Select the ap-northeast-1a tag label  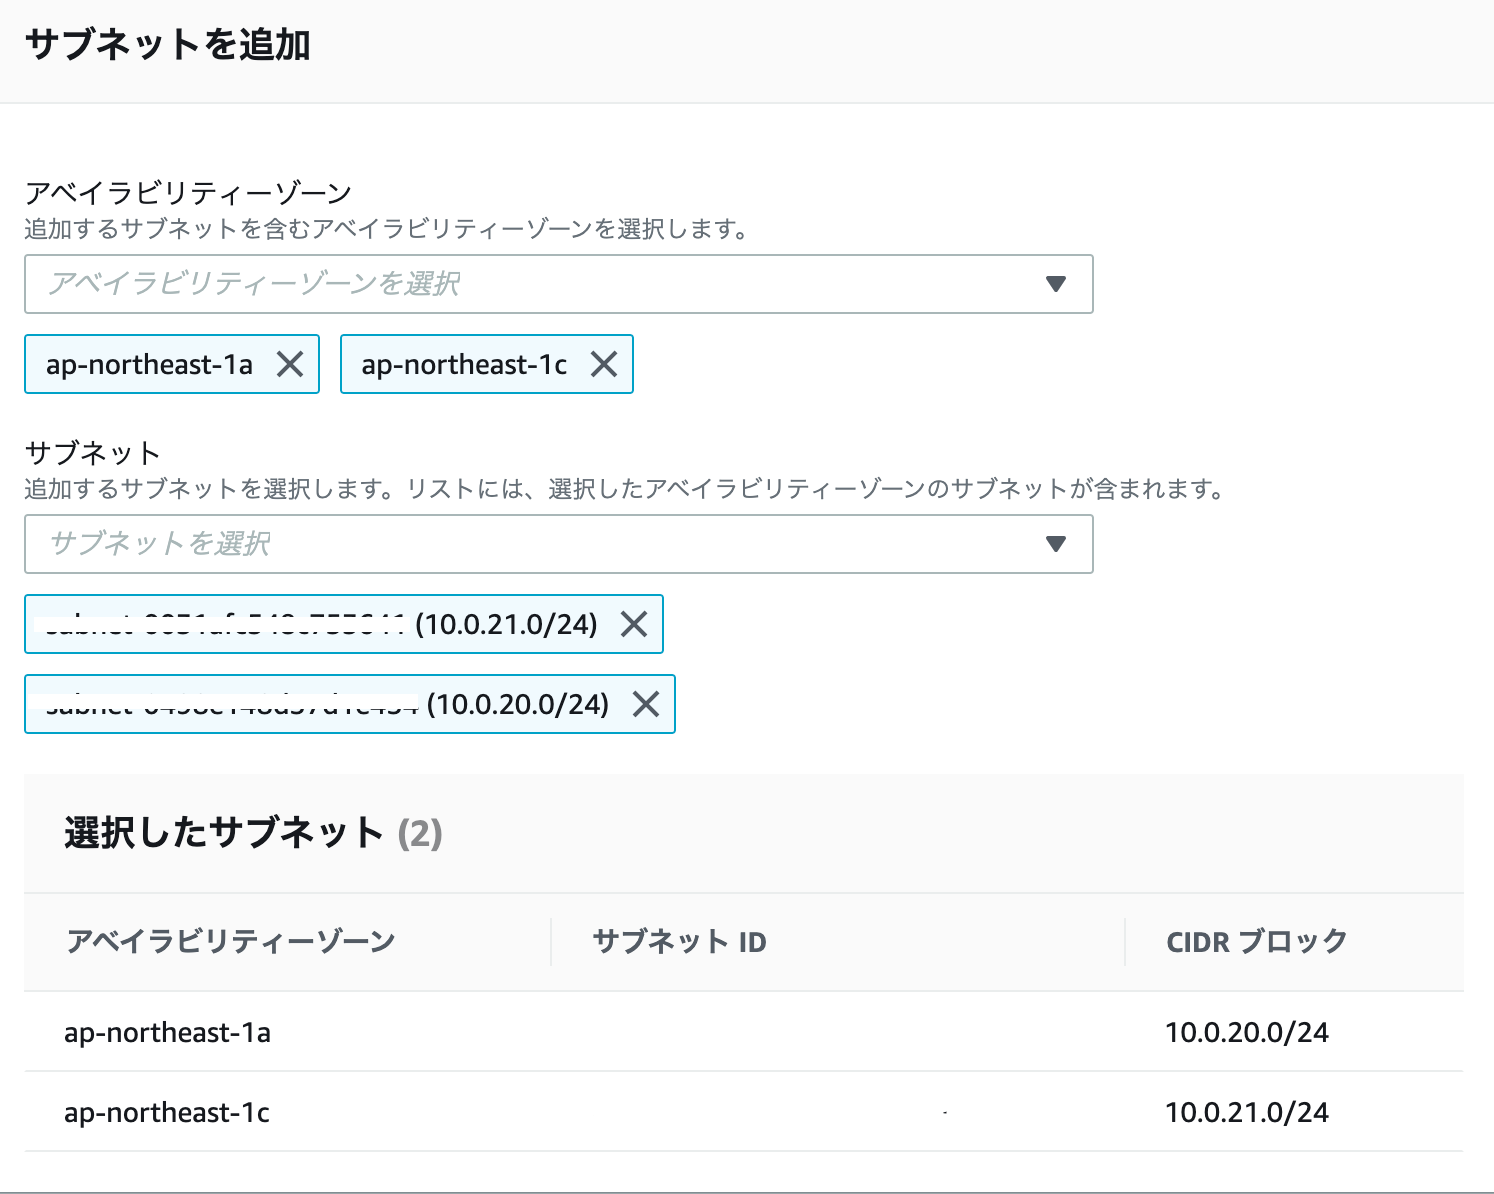coord(148,364)
